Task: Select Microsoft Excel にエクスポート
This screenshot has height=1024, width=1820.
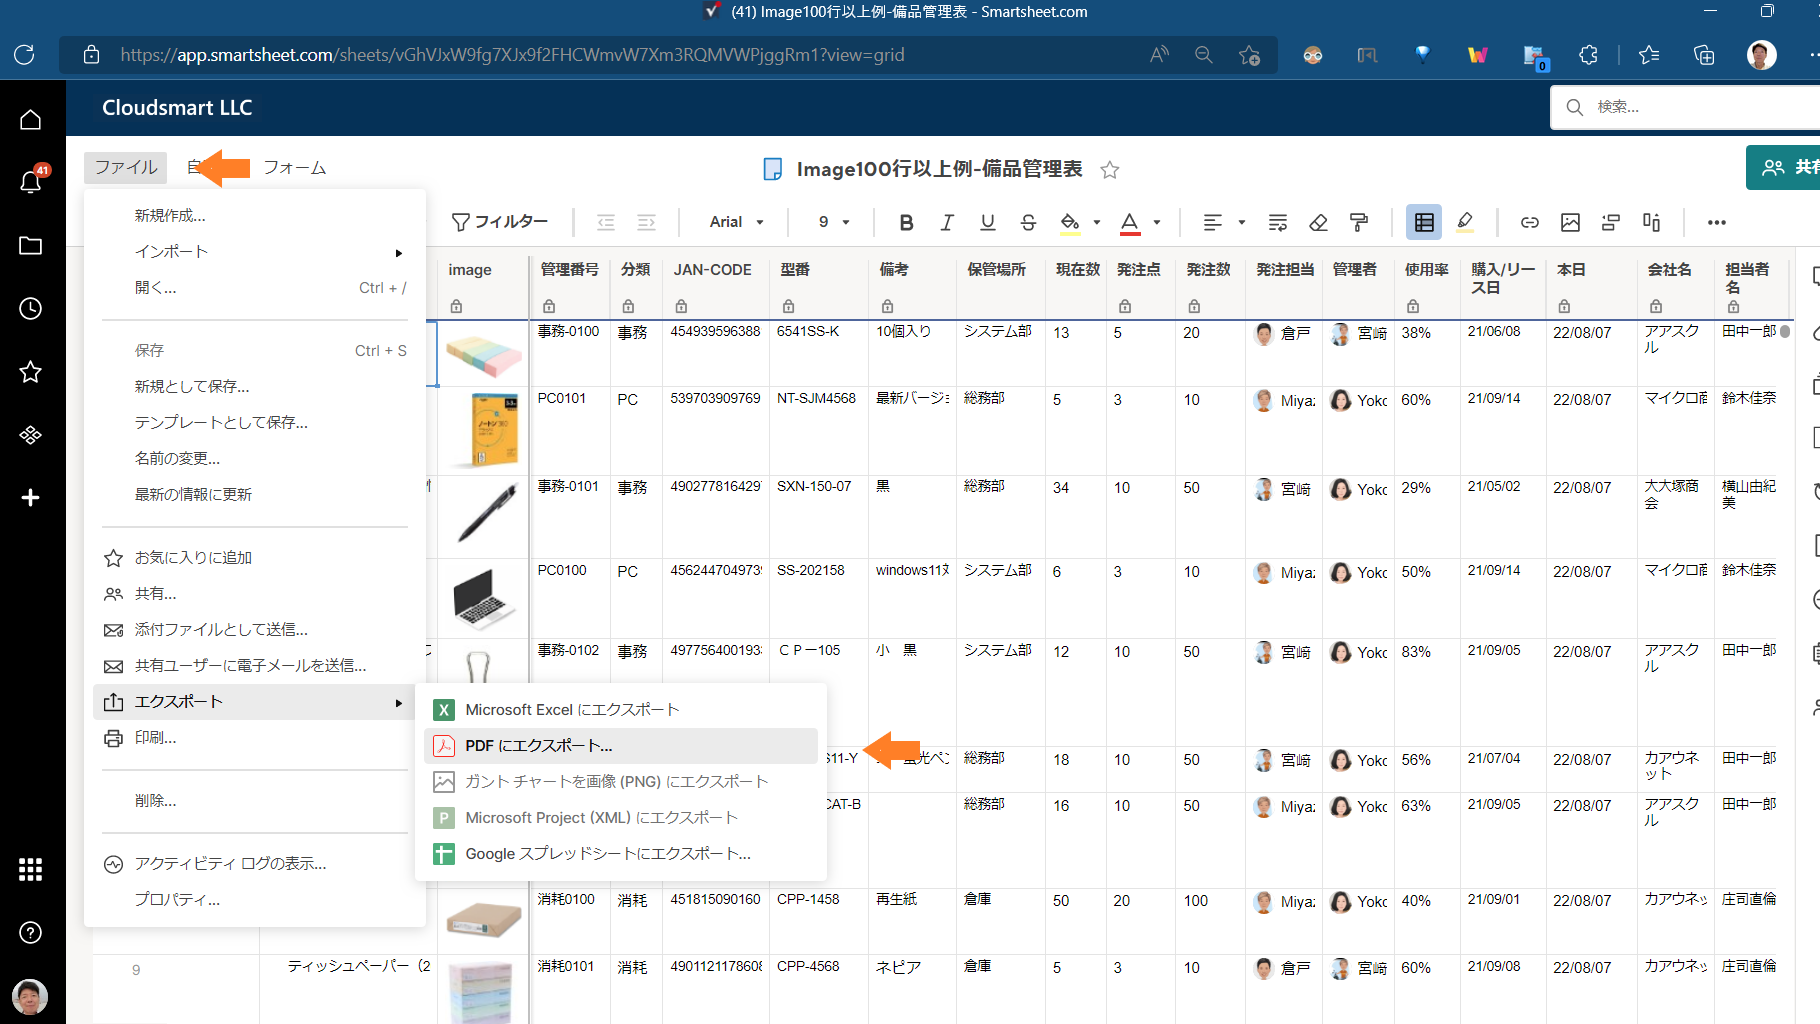Action: pos(571,709)
